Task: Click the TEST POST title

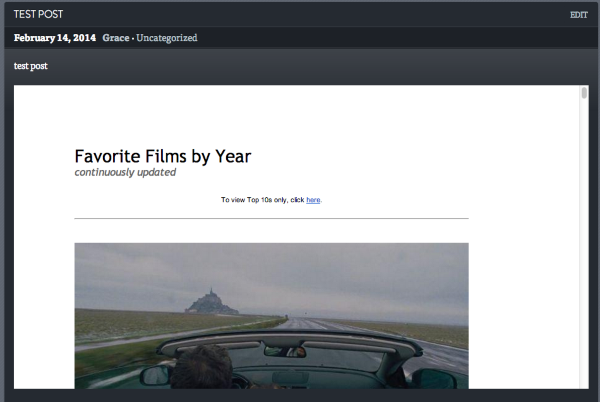Action: (38, 15)
